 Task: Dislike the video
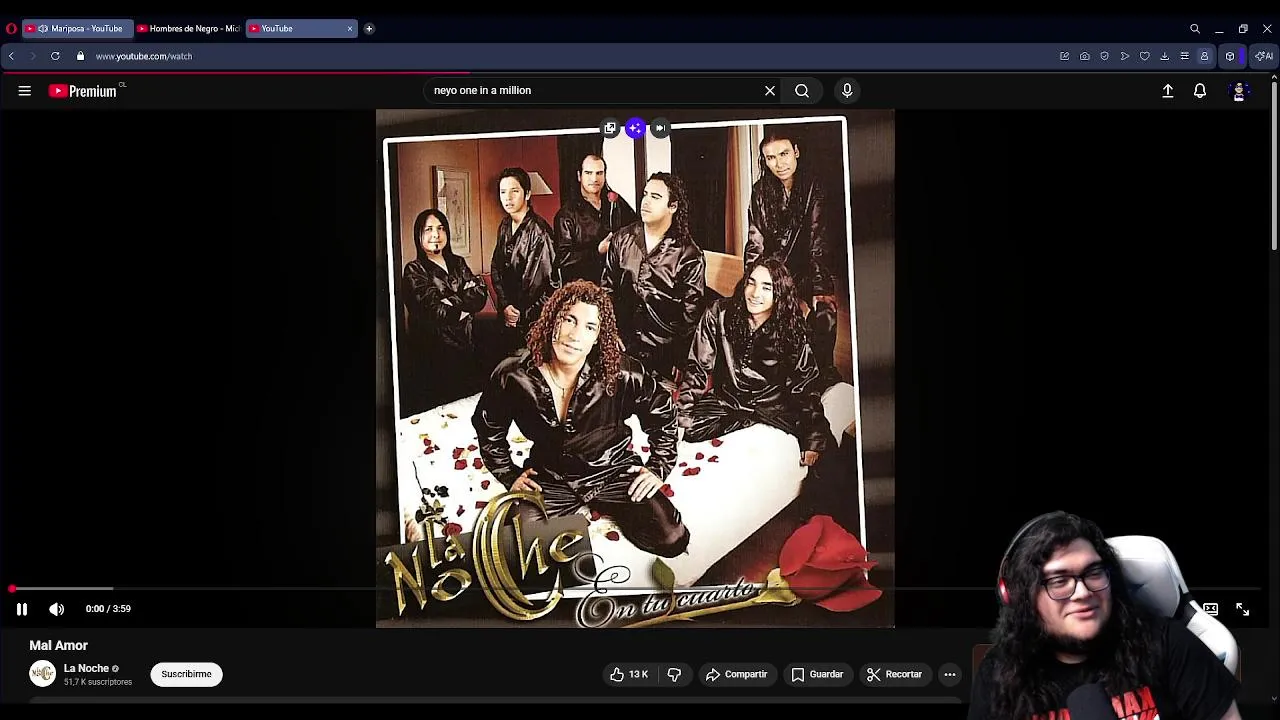(674, 675)
